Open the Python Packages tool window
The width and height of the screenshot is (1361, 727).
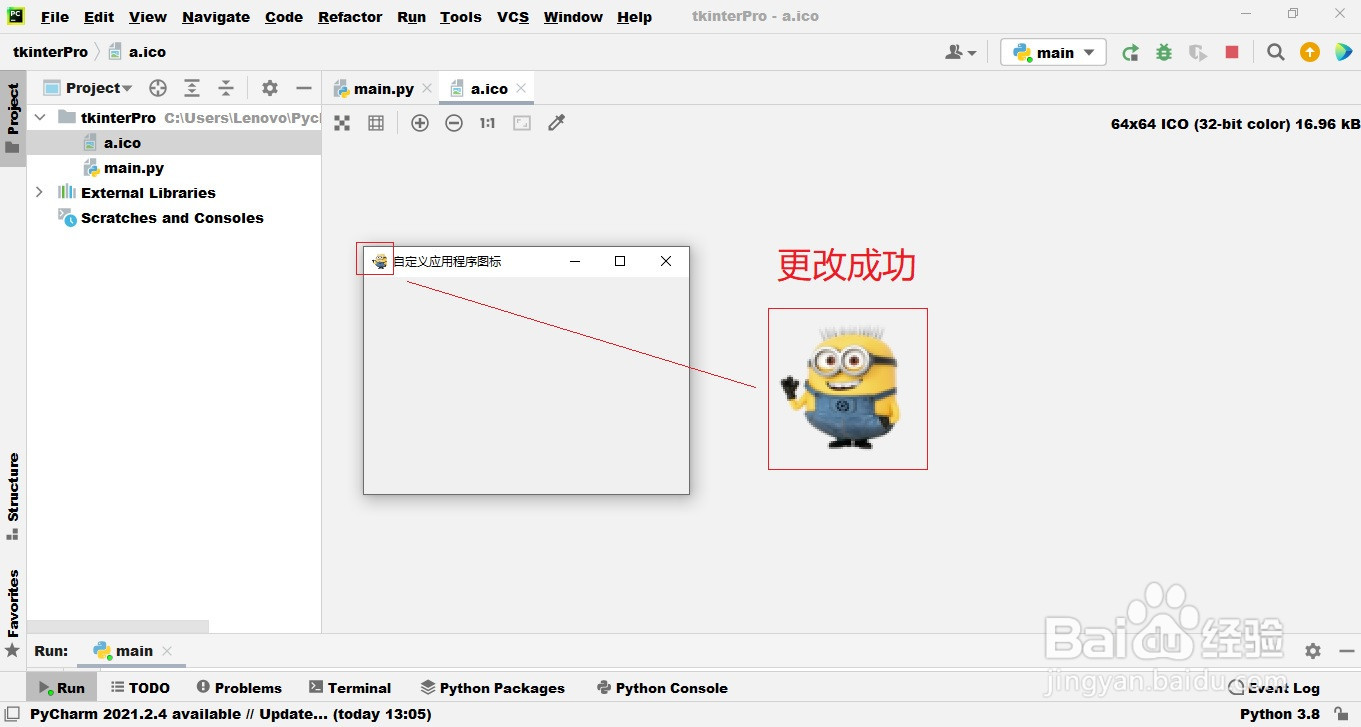[492, 688]
